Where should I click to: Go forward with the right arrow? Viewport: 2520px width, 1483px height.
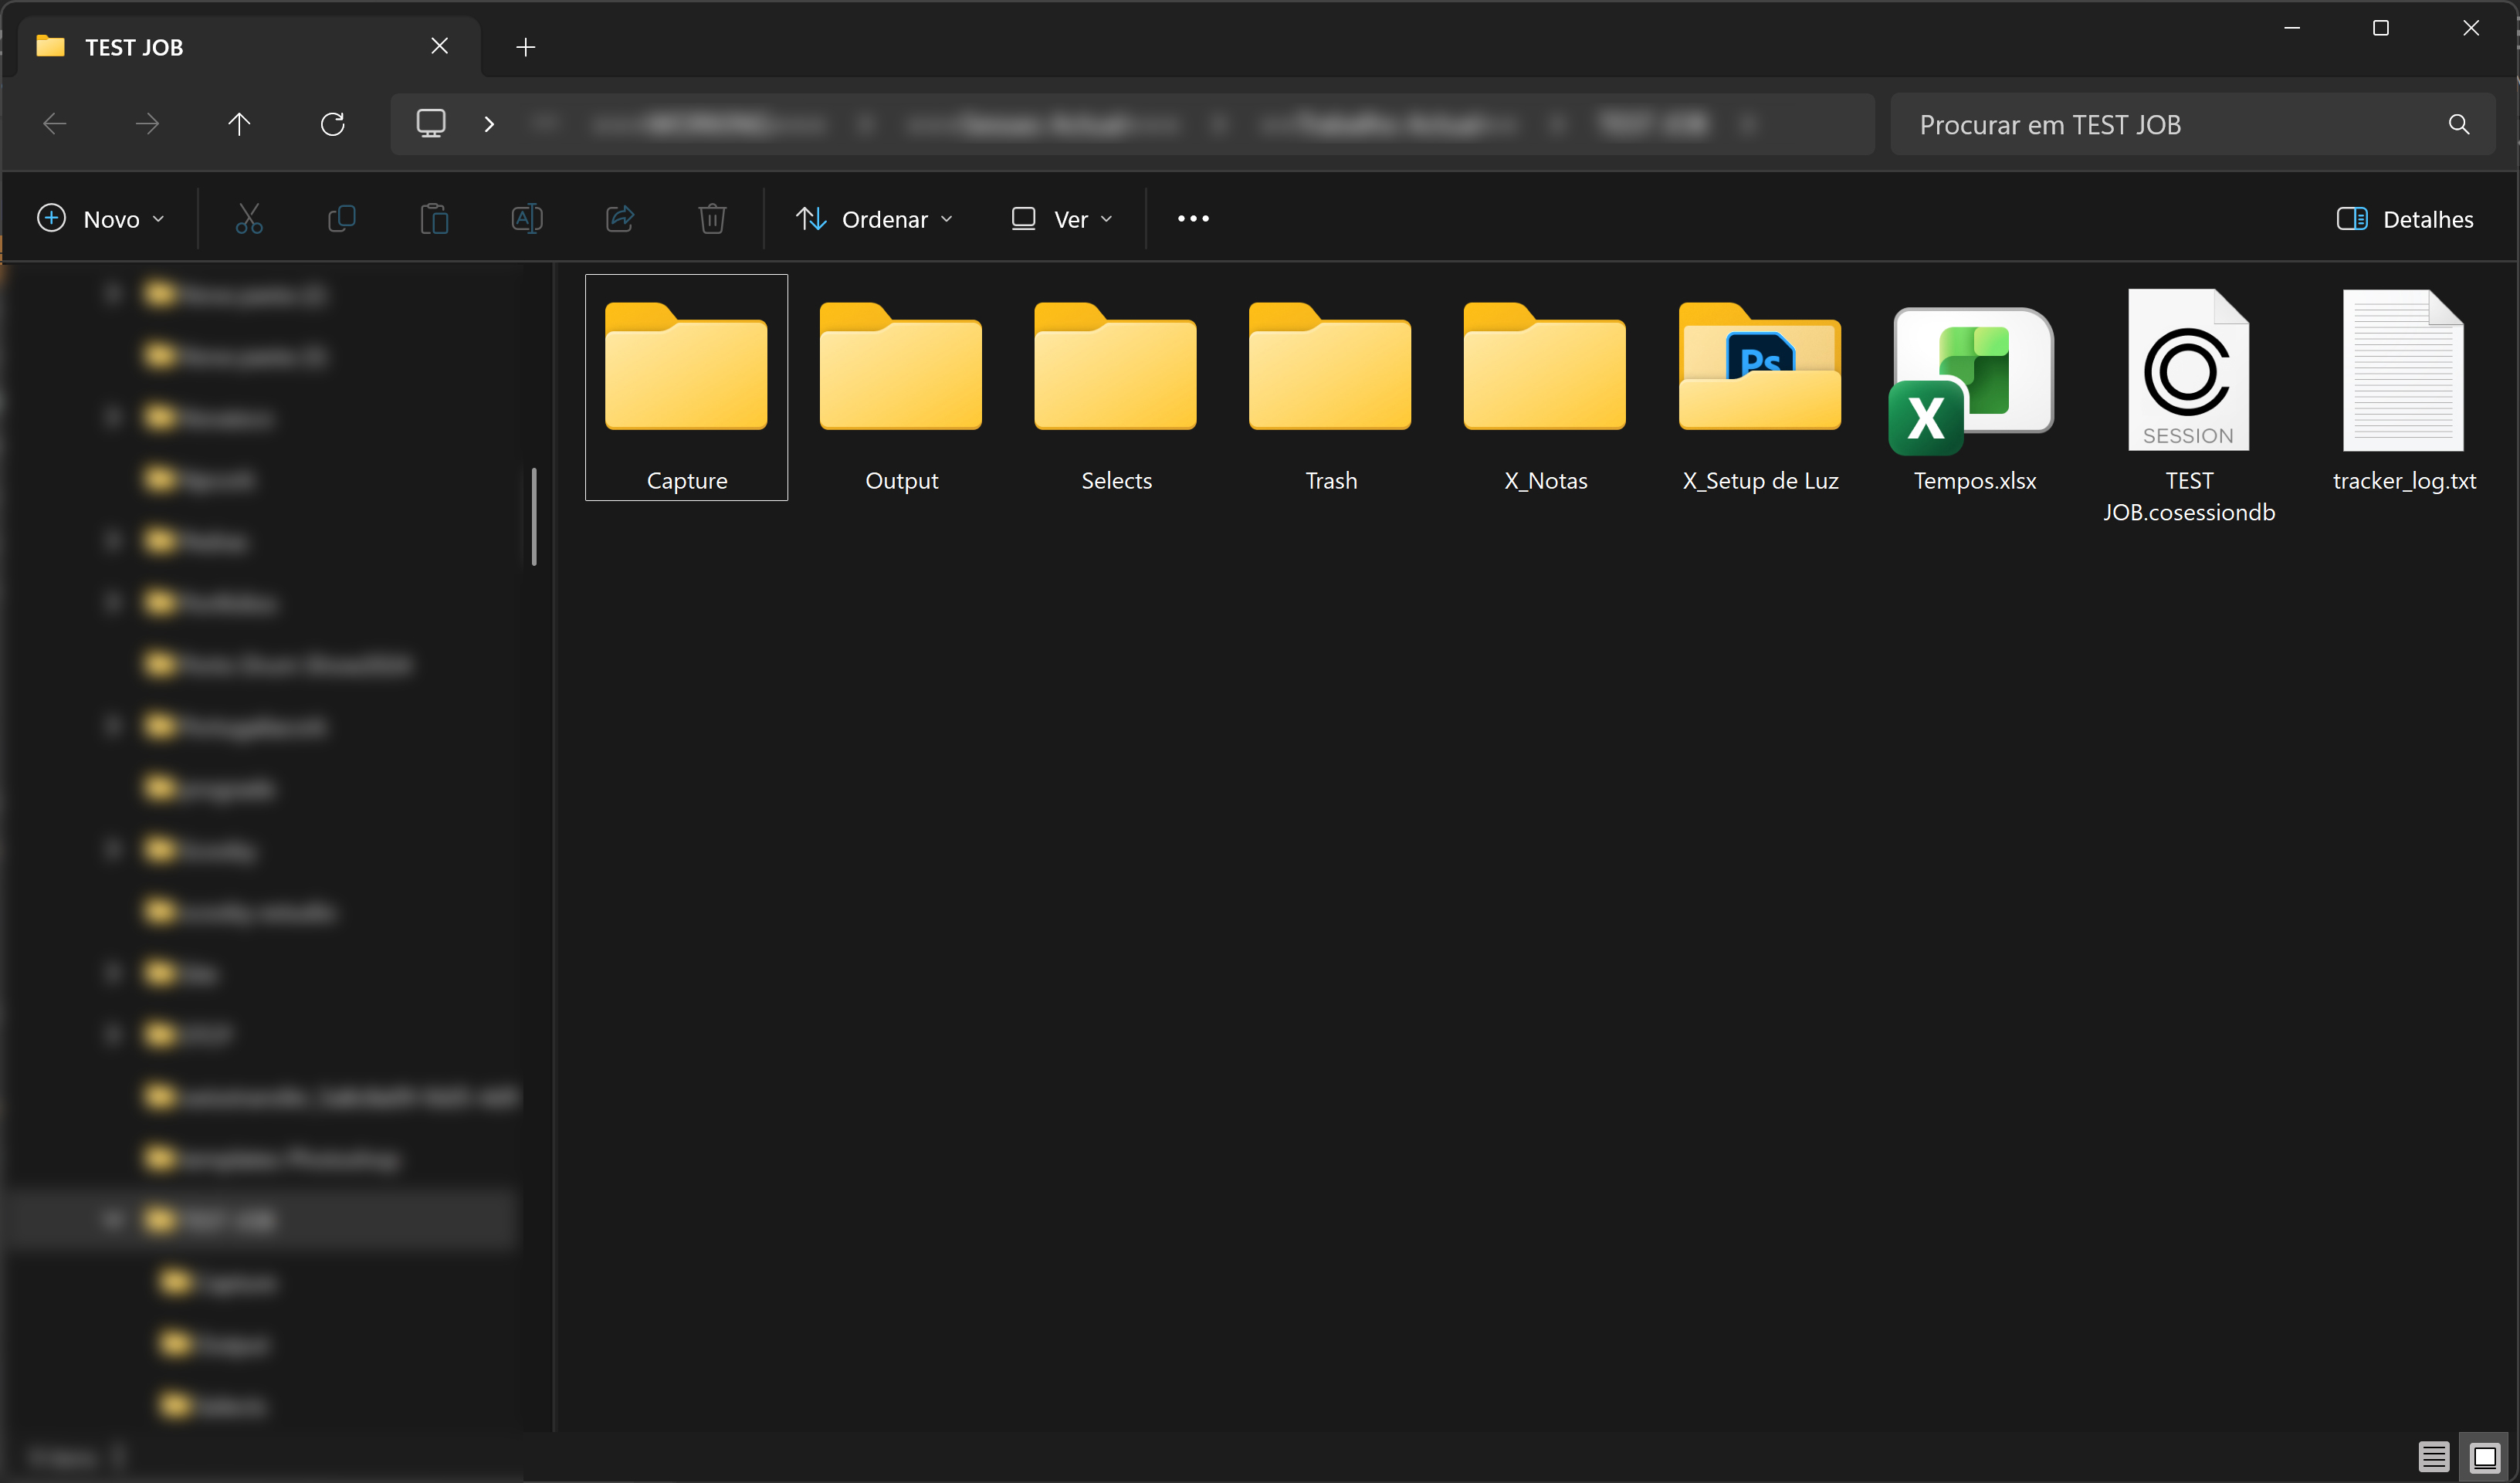[147, 124]
